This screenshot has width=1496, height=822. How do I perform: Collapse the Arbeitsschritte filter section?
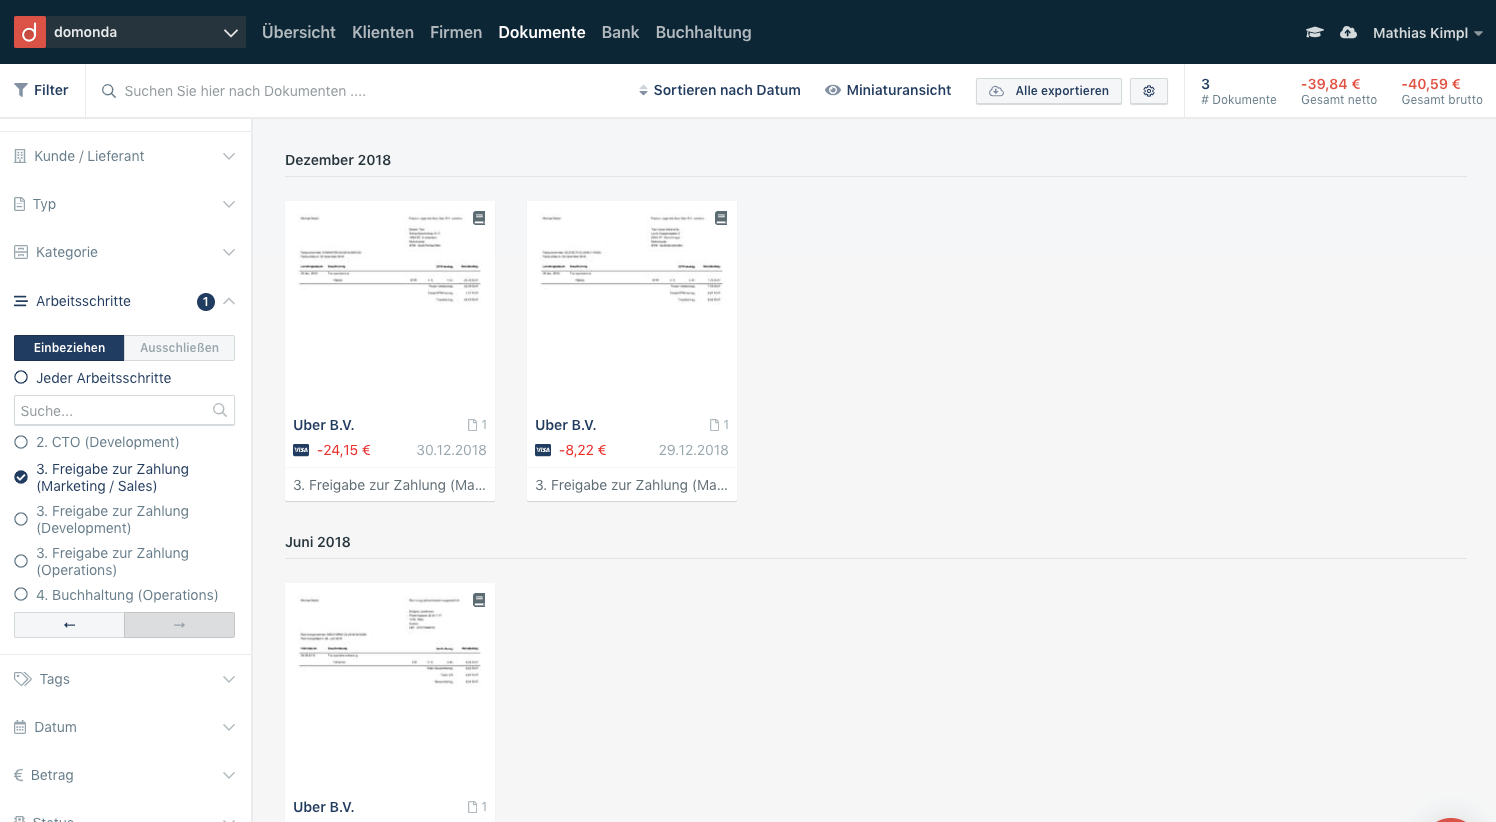tap(229, 301)
